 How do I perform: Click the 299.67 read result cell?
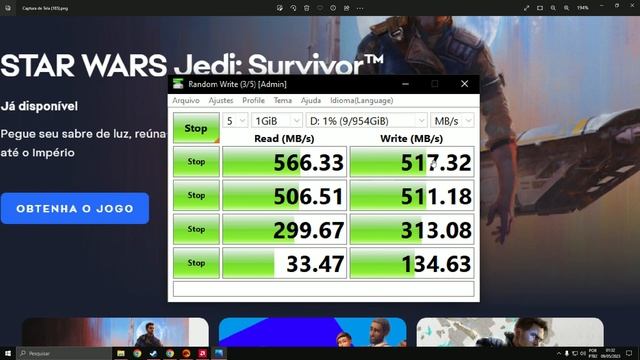pos(284,229)
